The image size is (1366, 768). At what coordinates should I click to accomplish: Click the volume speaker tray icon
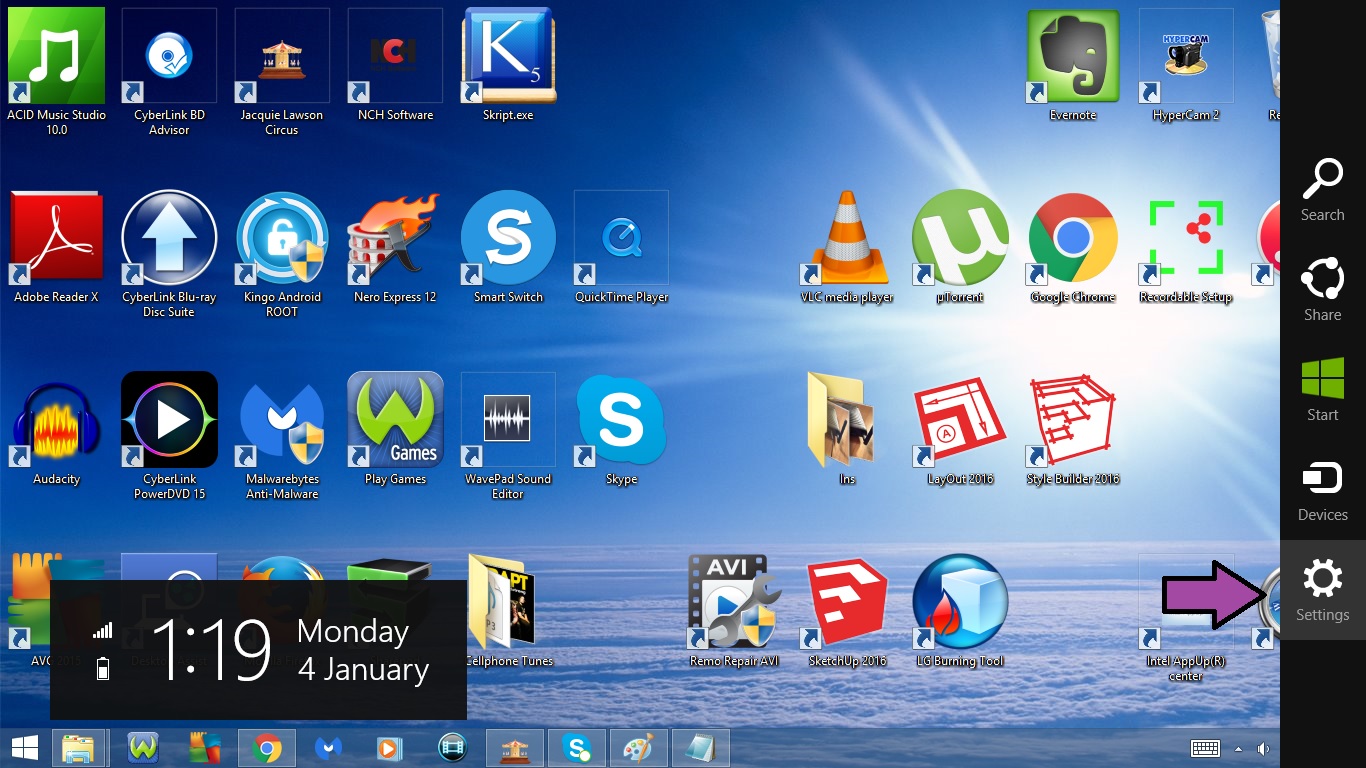1264,748
